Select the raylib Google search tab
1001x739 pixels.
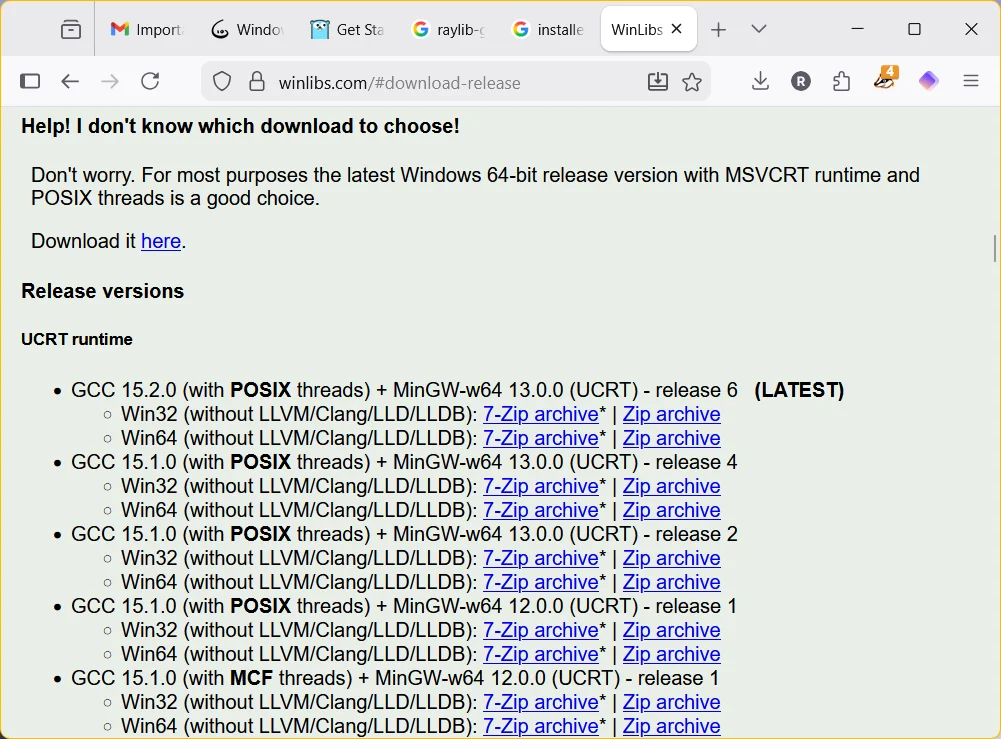pos(447,29)
